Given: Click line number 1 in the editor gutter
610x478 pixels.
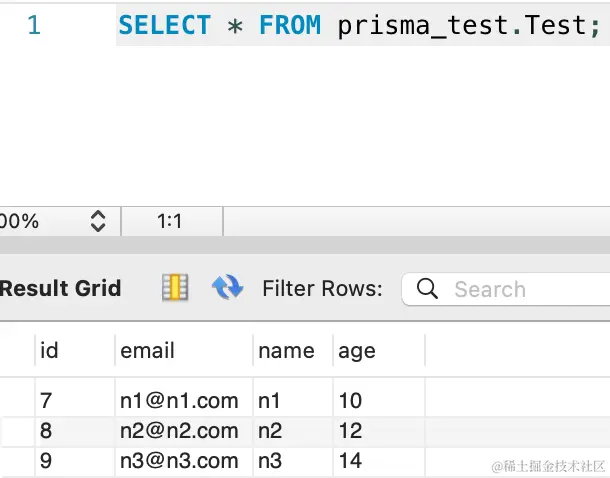Looking at the screenshot, I should 34,25.
